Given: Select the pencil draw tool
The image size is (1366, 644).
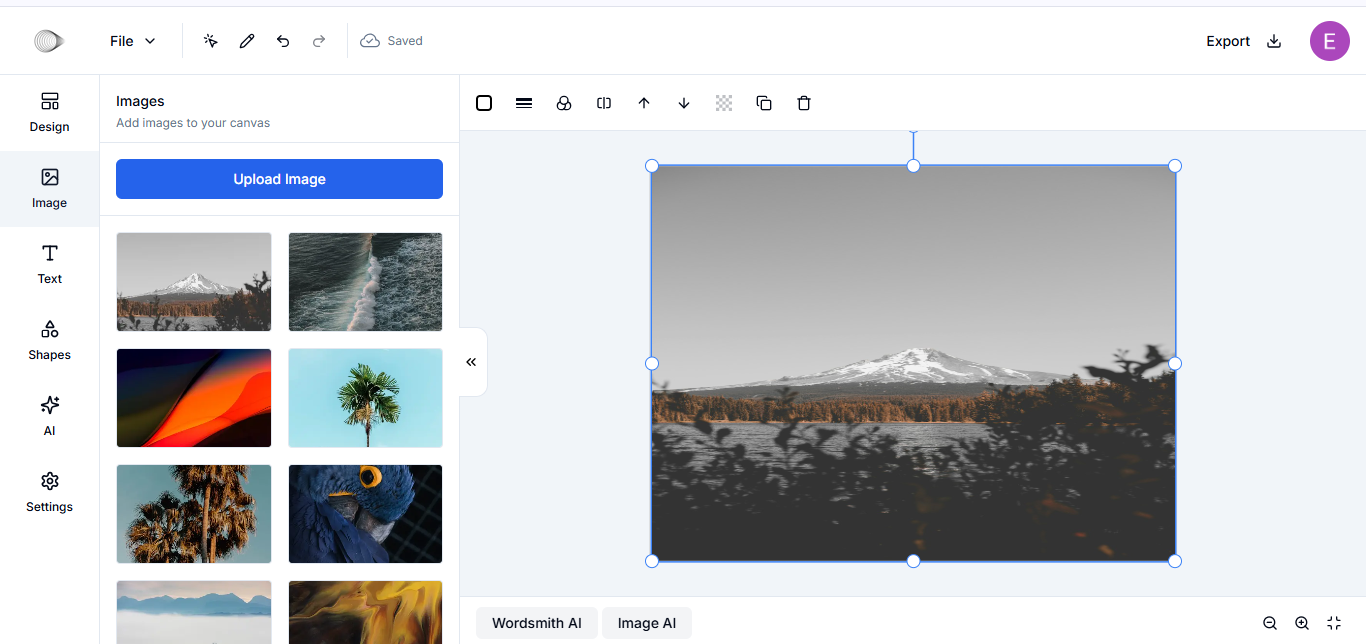Looking at the screenshot, I should pos(247,41).
